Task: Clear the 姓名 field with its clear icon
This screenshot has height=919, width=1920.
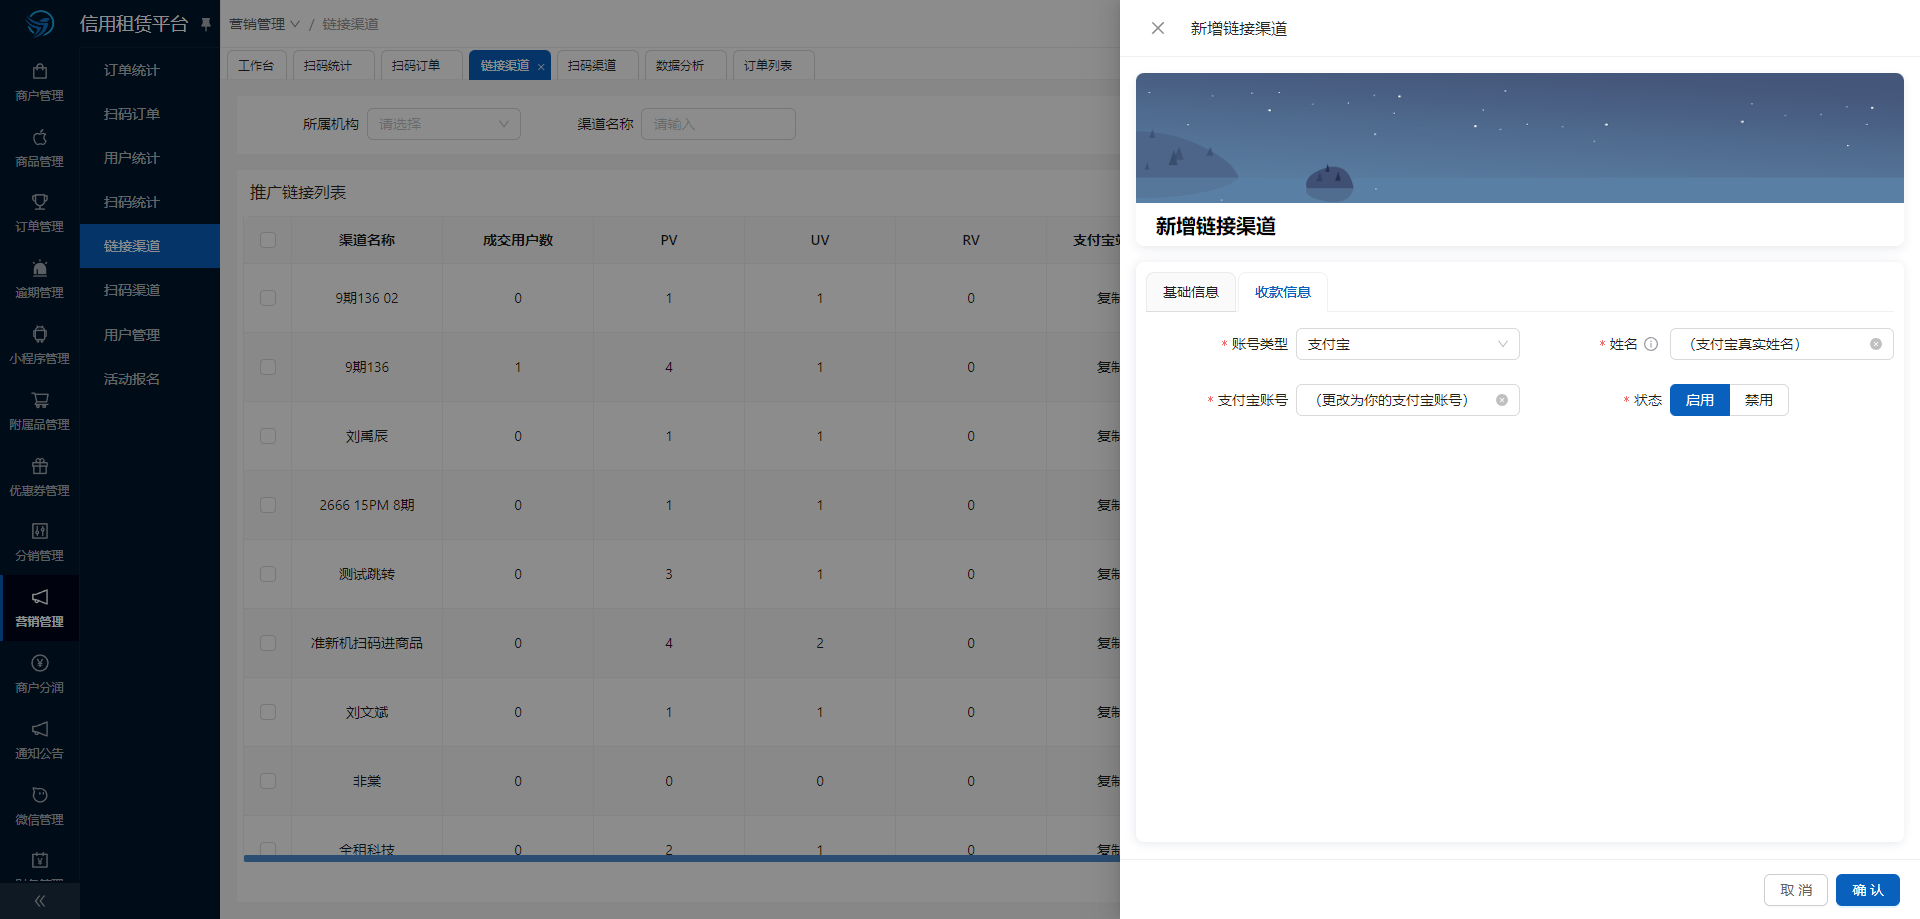Action: point(1876,344)
